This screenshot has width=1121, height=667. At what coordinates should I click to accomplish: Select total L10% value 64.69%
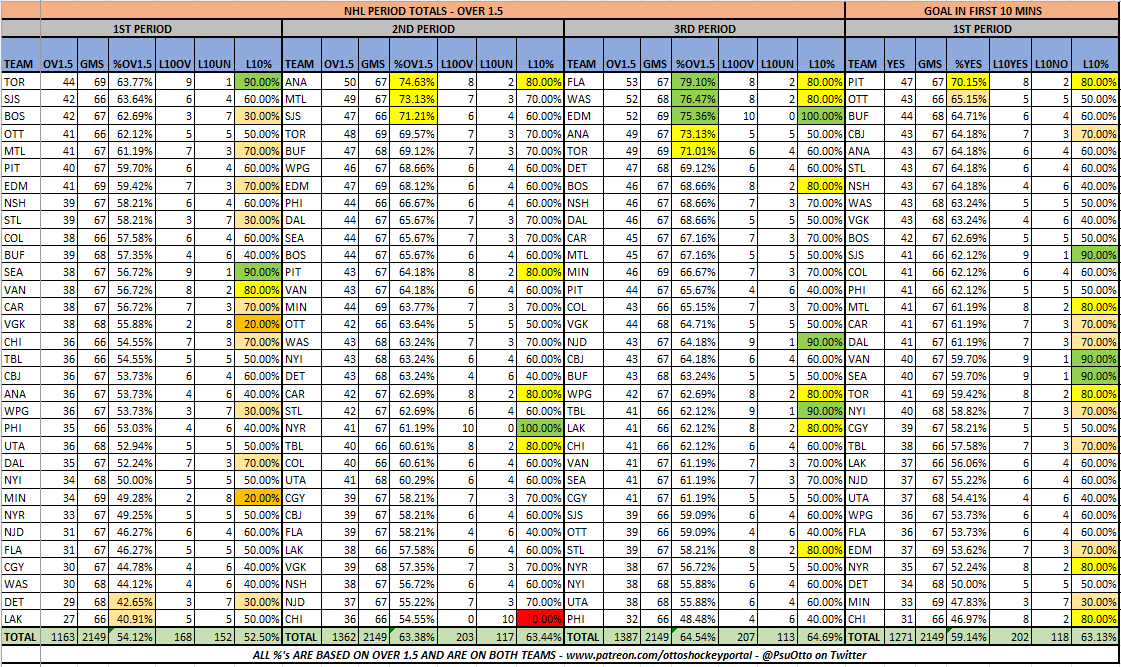pos(821,636)
